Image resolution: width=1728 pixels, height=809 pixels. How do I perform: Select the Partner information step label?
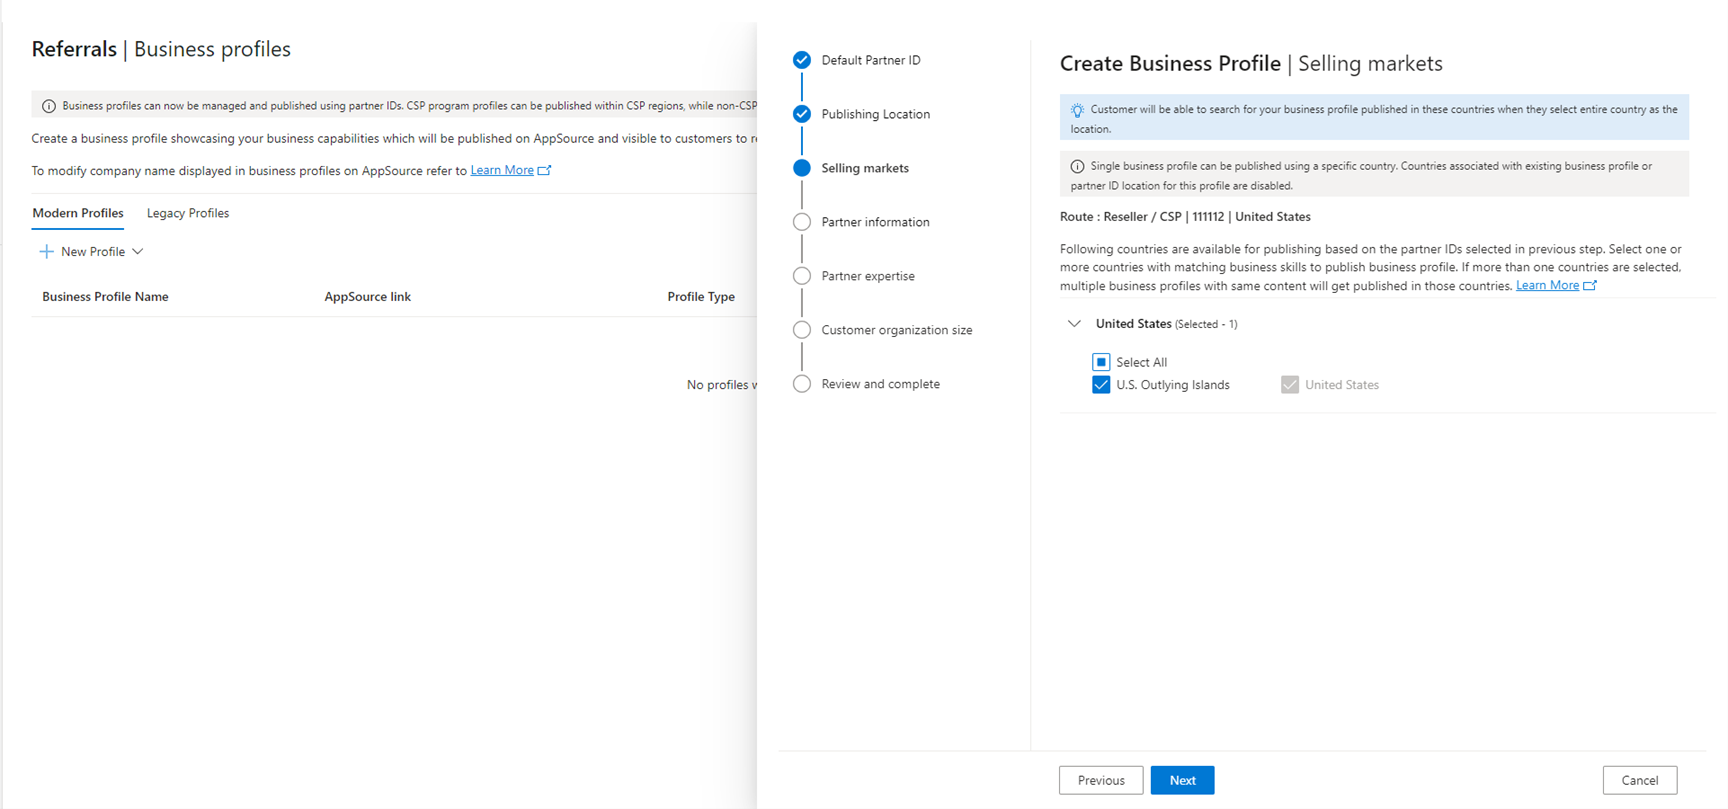click(x=875, y=222)
